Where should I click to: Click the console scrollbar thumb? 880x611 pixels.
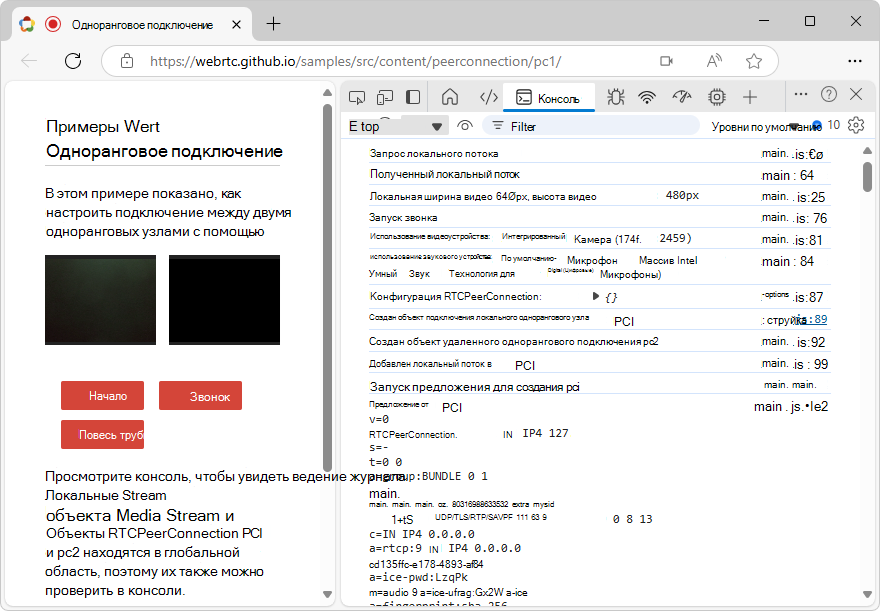[867, 177]
